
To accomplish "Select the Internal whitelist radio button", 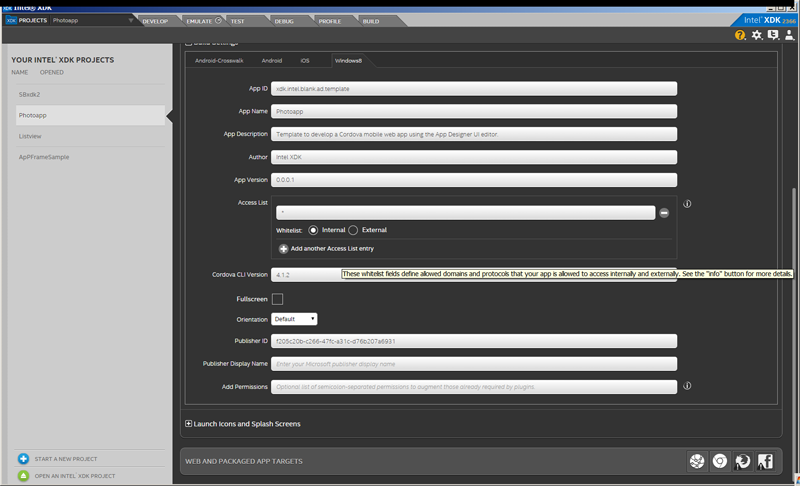I will click(x=313, y=230).
